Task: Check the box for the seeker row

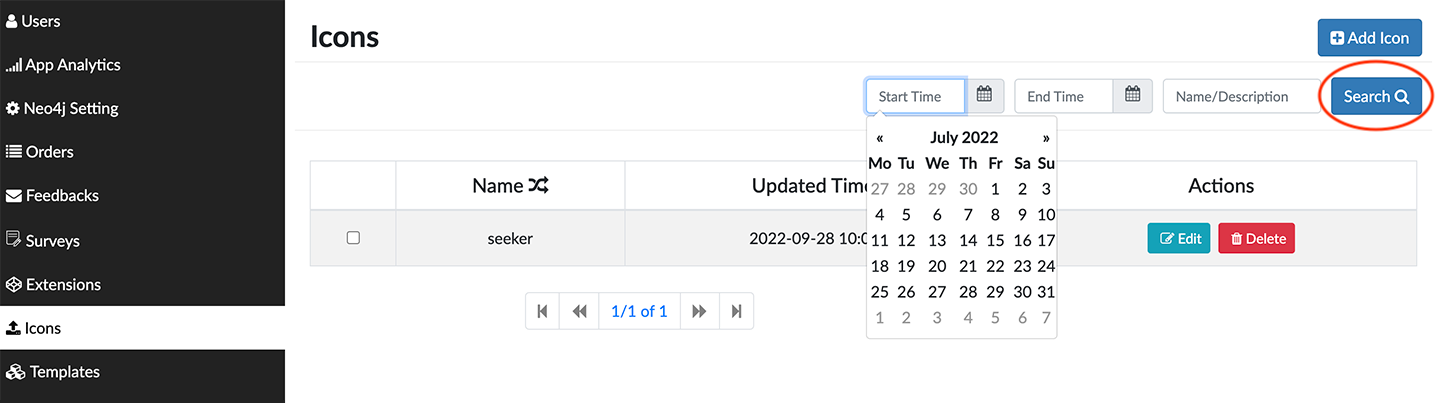Action: pyautogui.click(x=353, y=238)
